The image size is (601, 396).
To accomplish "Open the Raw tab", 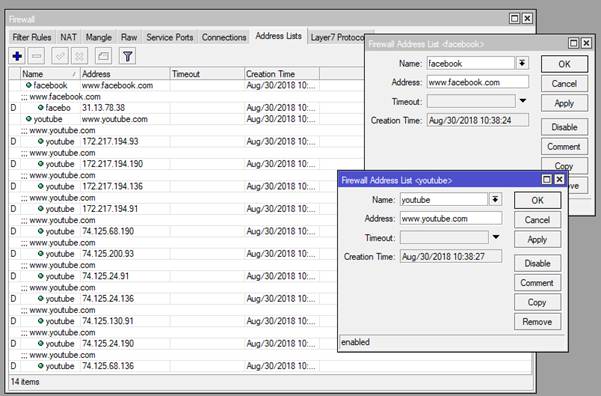I will (129, 37).
